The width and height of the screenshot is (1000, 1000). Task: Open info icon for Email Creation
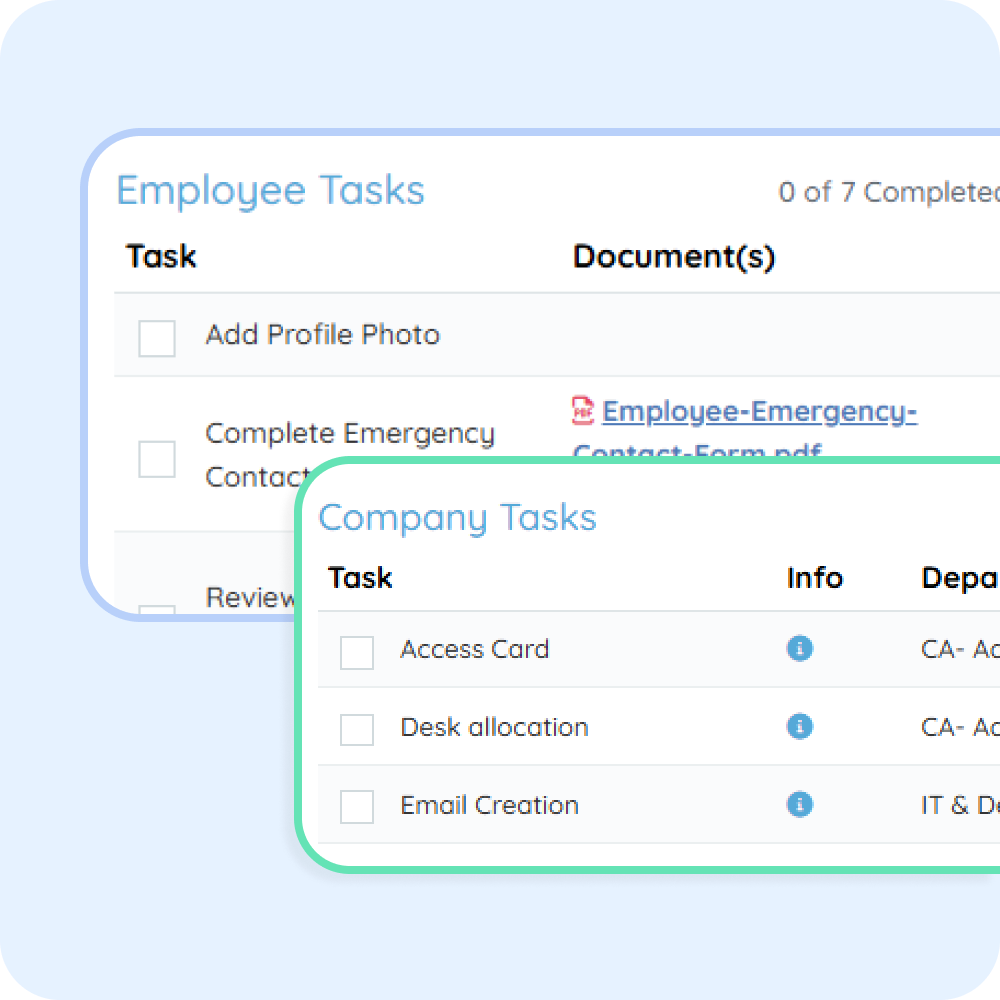pos(799,804)
